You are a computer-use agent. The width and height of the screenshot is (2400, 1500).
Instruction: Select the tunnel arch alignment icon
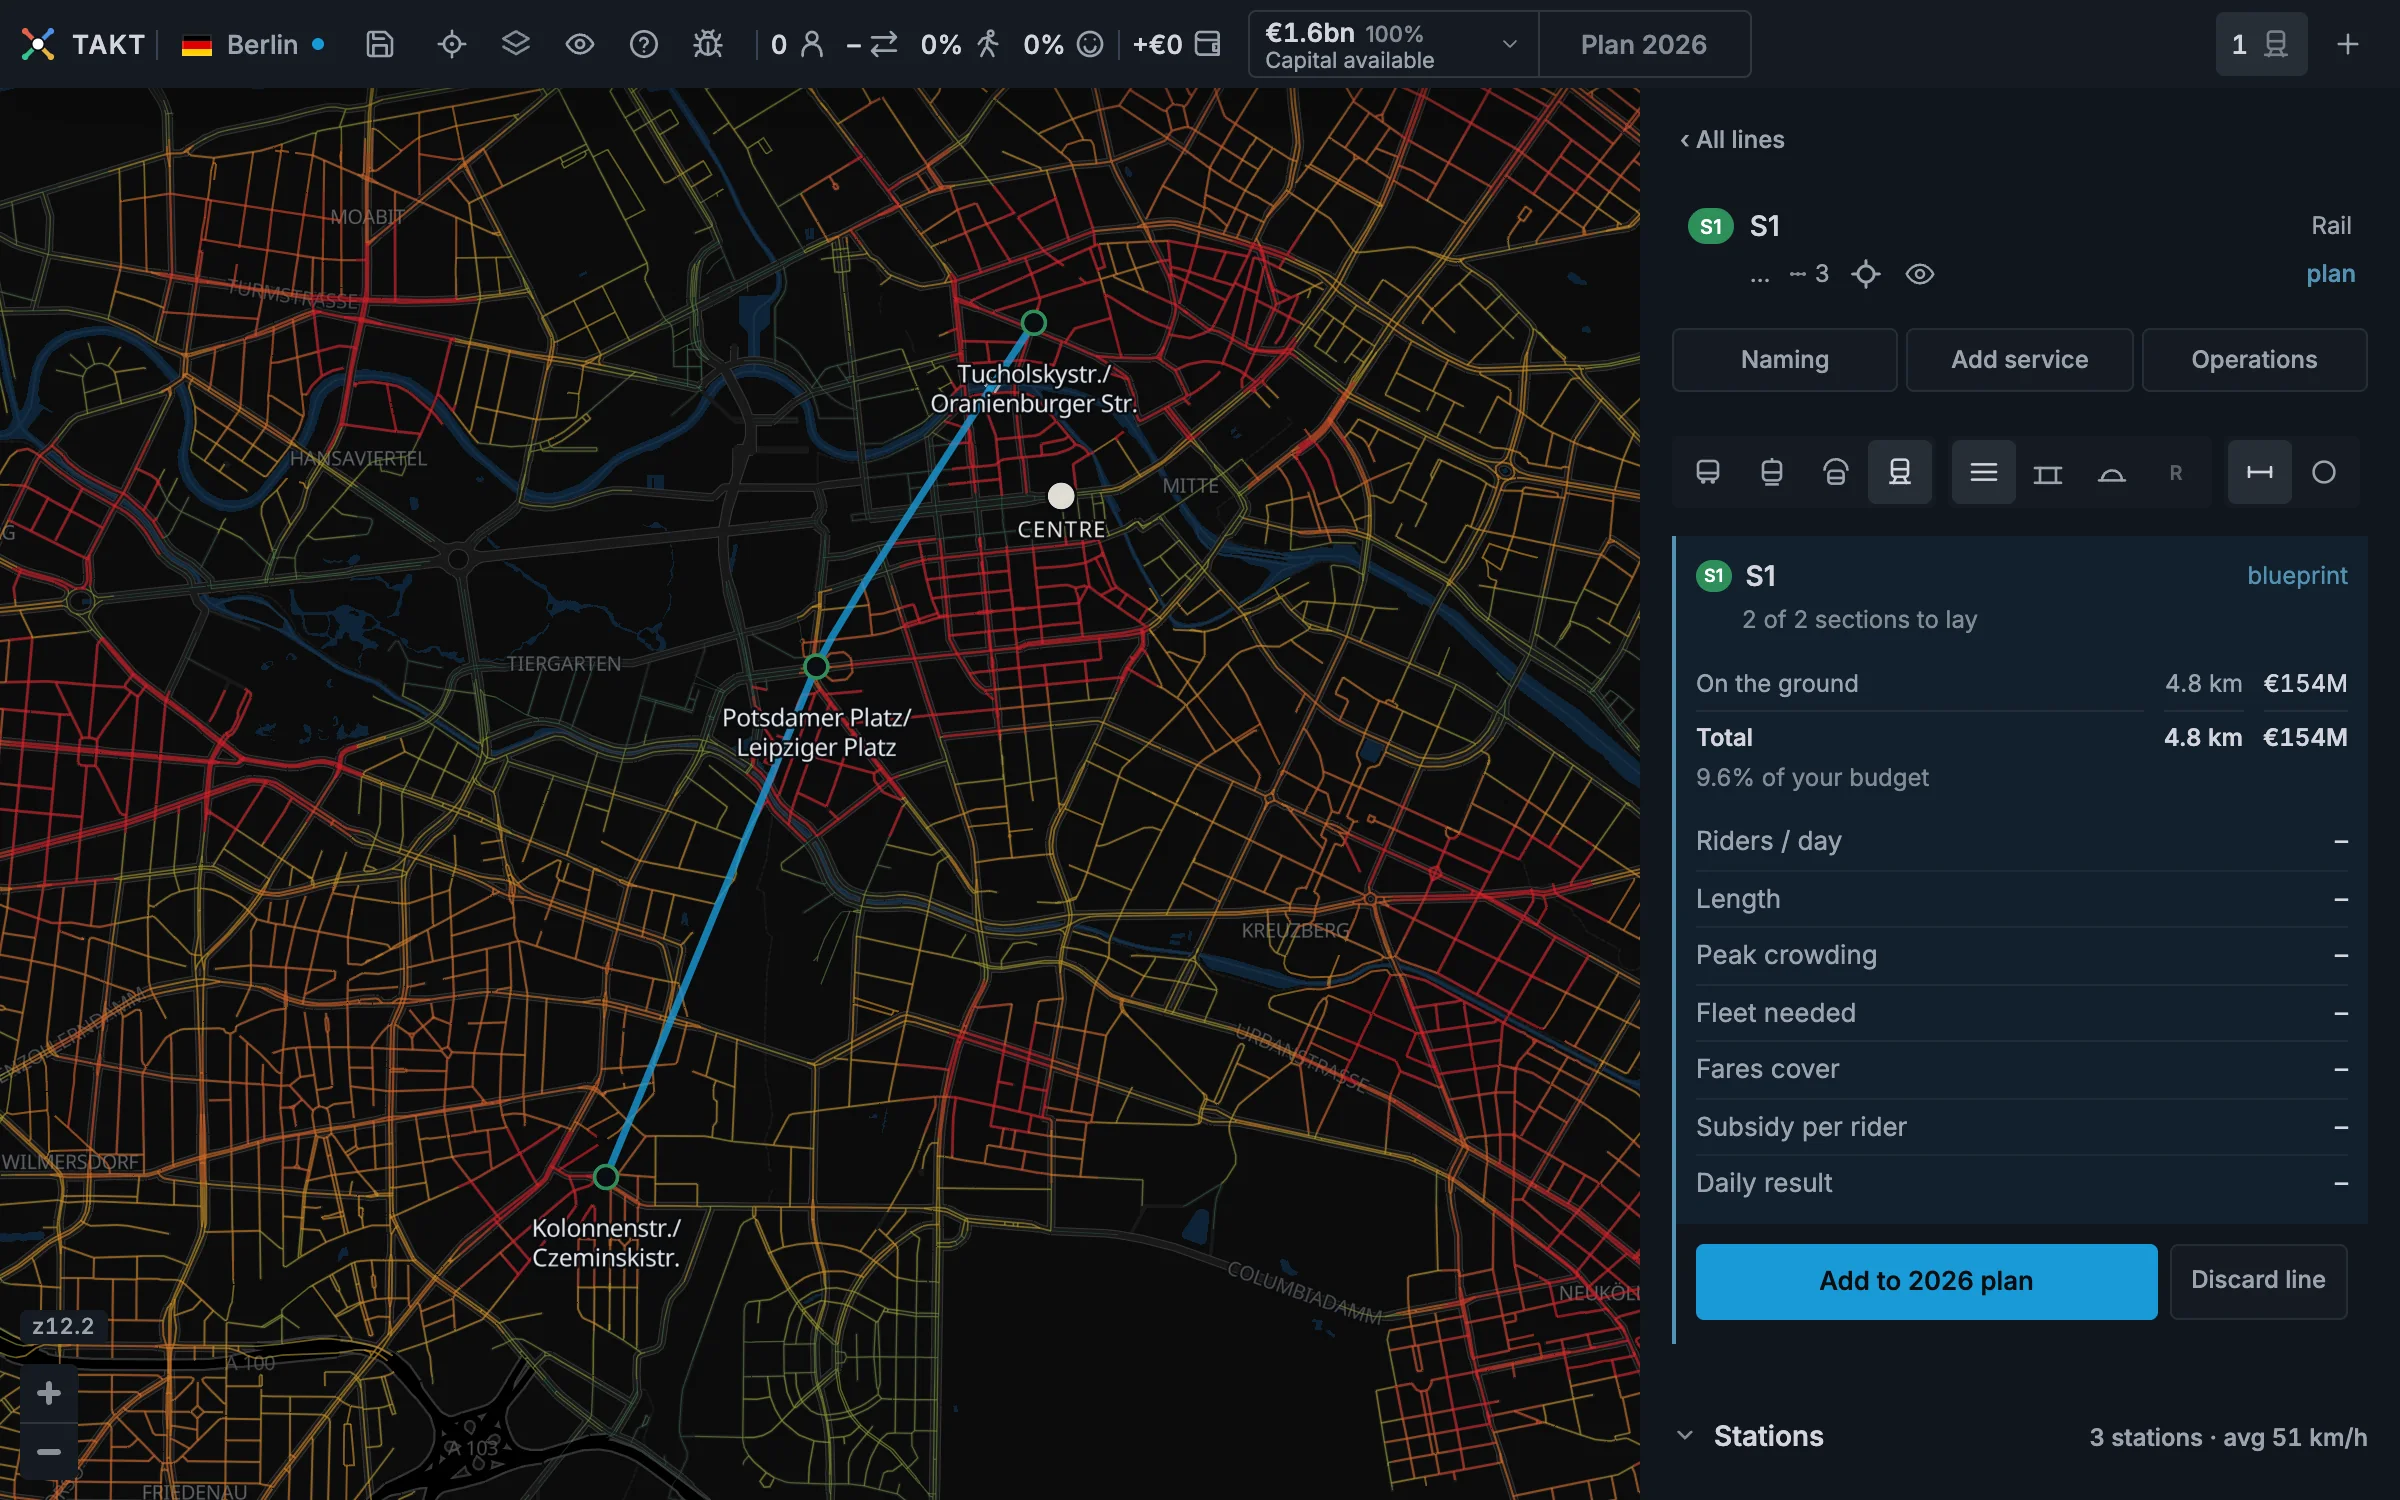tap(2112, 472)
